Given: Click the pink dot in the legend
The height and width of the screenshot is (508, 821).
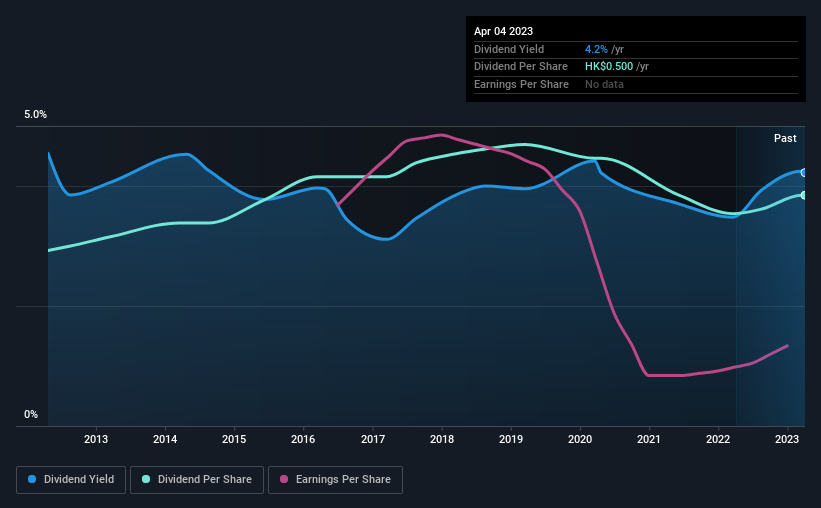Looking at the screenshot, I should coord(284,480).
